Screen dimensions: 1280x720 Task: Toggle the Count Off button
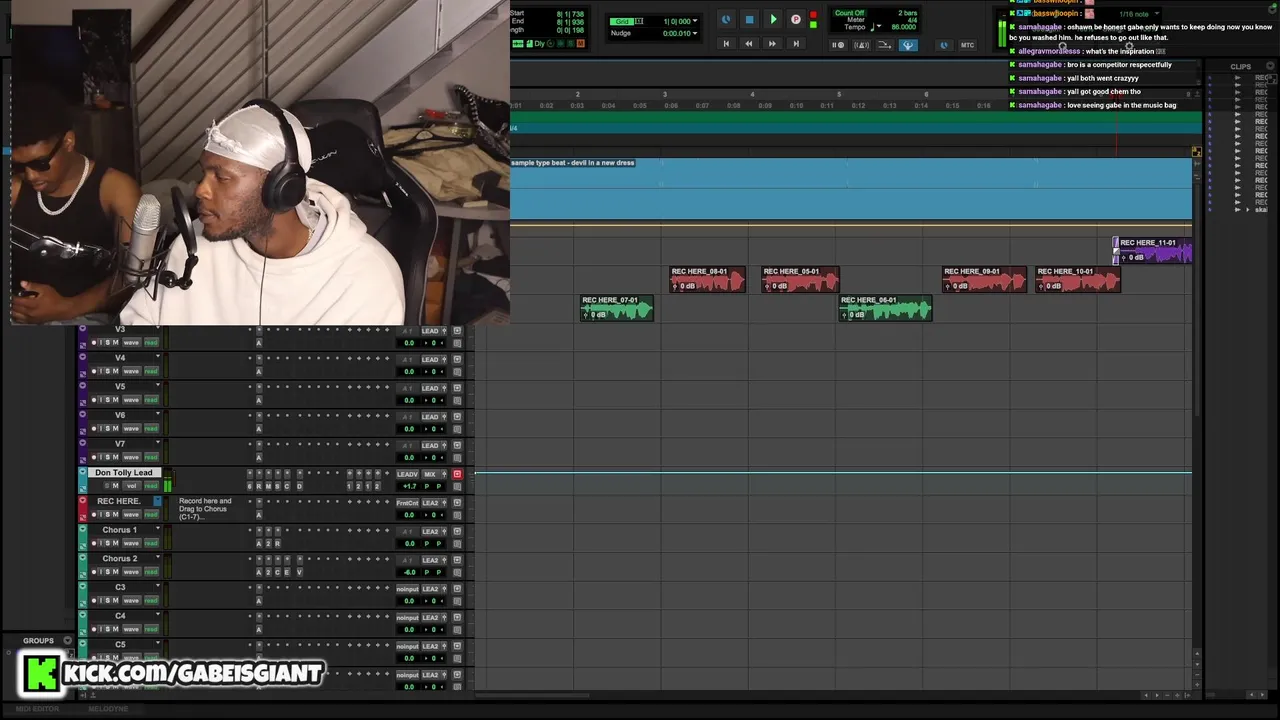[849, 13]
